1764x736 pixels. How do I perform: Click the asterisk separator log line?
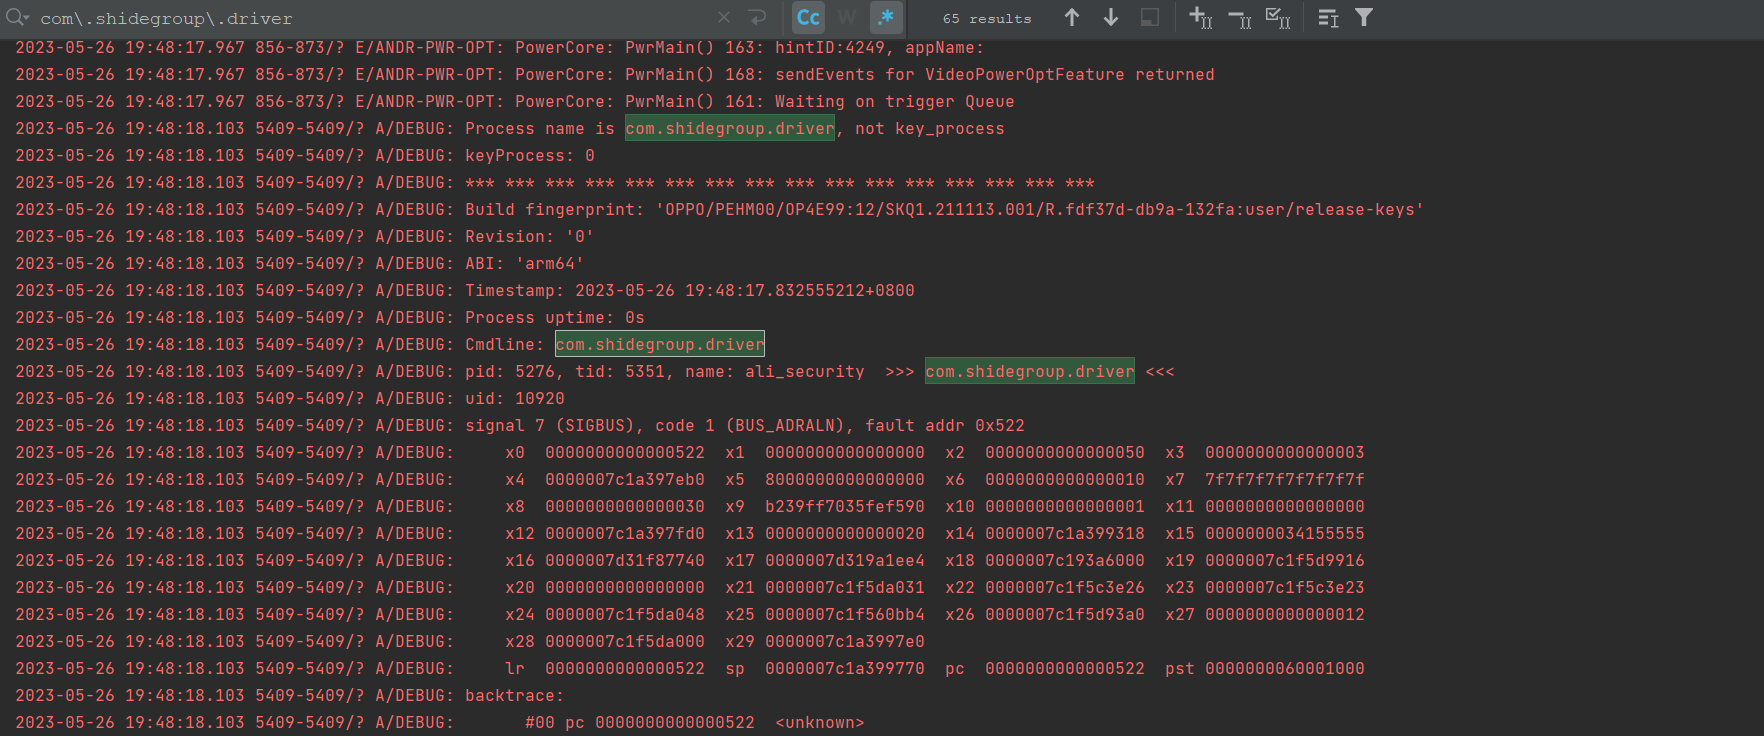555,182
